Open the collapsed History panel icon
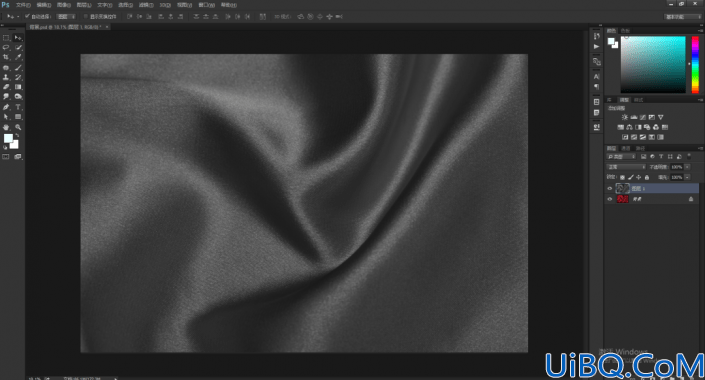This screenshot has width=705, height=380. [597, 36]
